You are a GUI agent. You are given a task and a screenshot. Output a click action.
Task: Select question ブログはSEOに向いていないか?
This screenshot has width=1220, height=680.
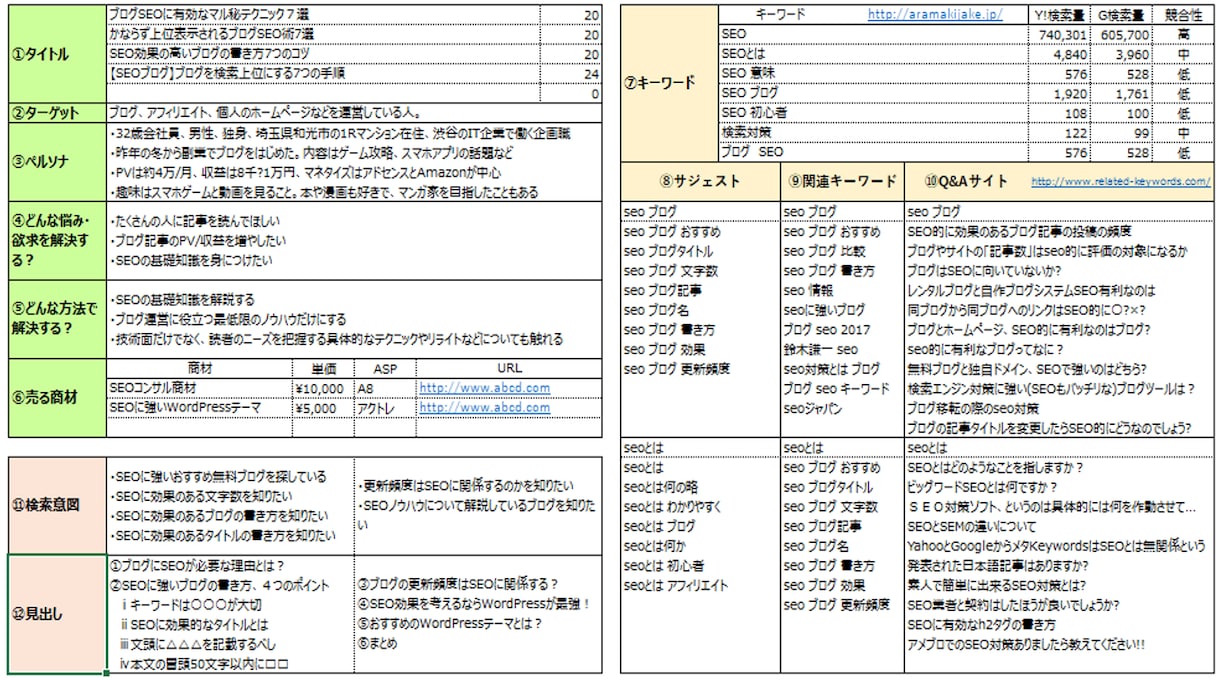tap(984, 271)
